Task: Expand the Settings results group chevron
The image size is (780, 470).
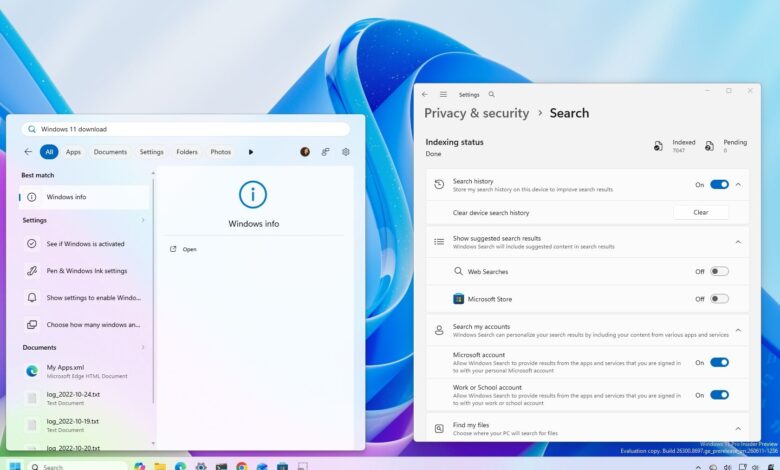Action: [143, 220]
